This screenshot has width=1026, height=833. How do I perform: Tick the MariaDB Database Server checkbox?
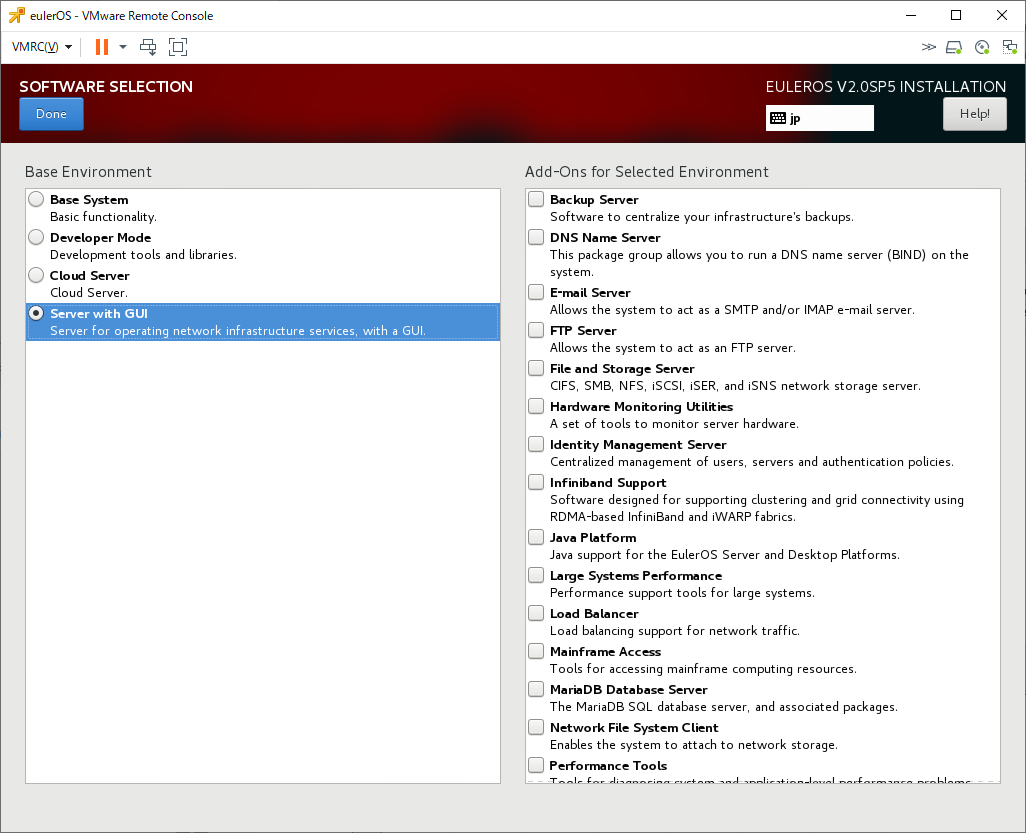pos(537,689)
